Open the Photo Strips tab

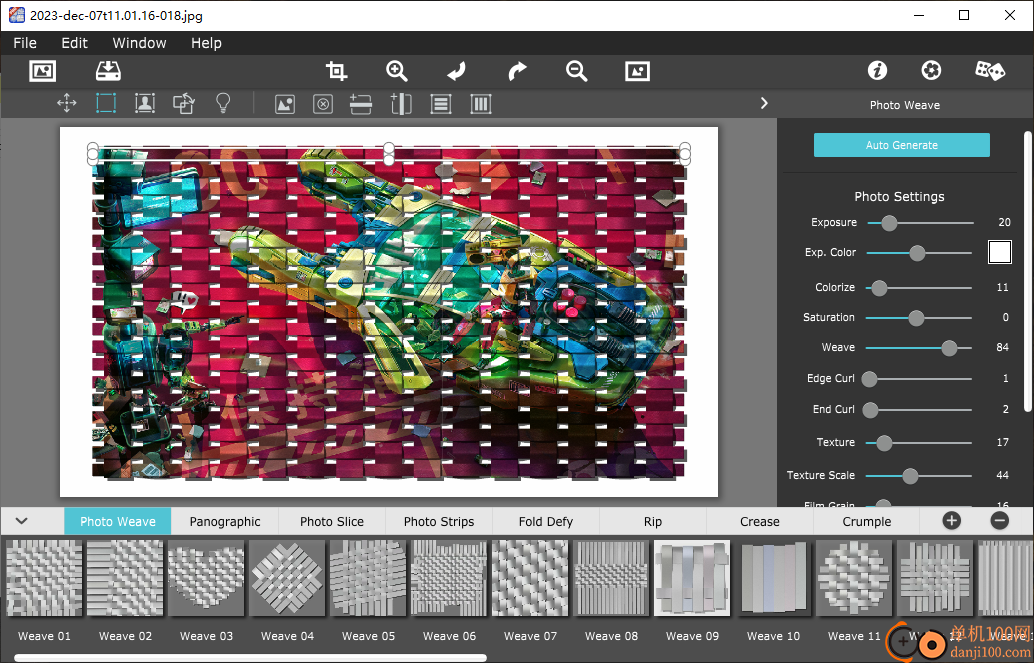pyautogui.click(x=439, y=521)
